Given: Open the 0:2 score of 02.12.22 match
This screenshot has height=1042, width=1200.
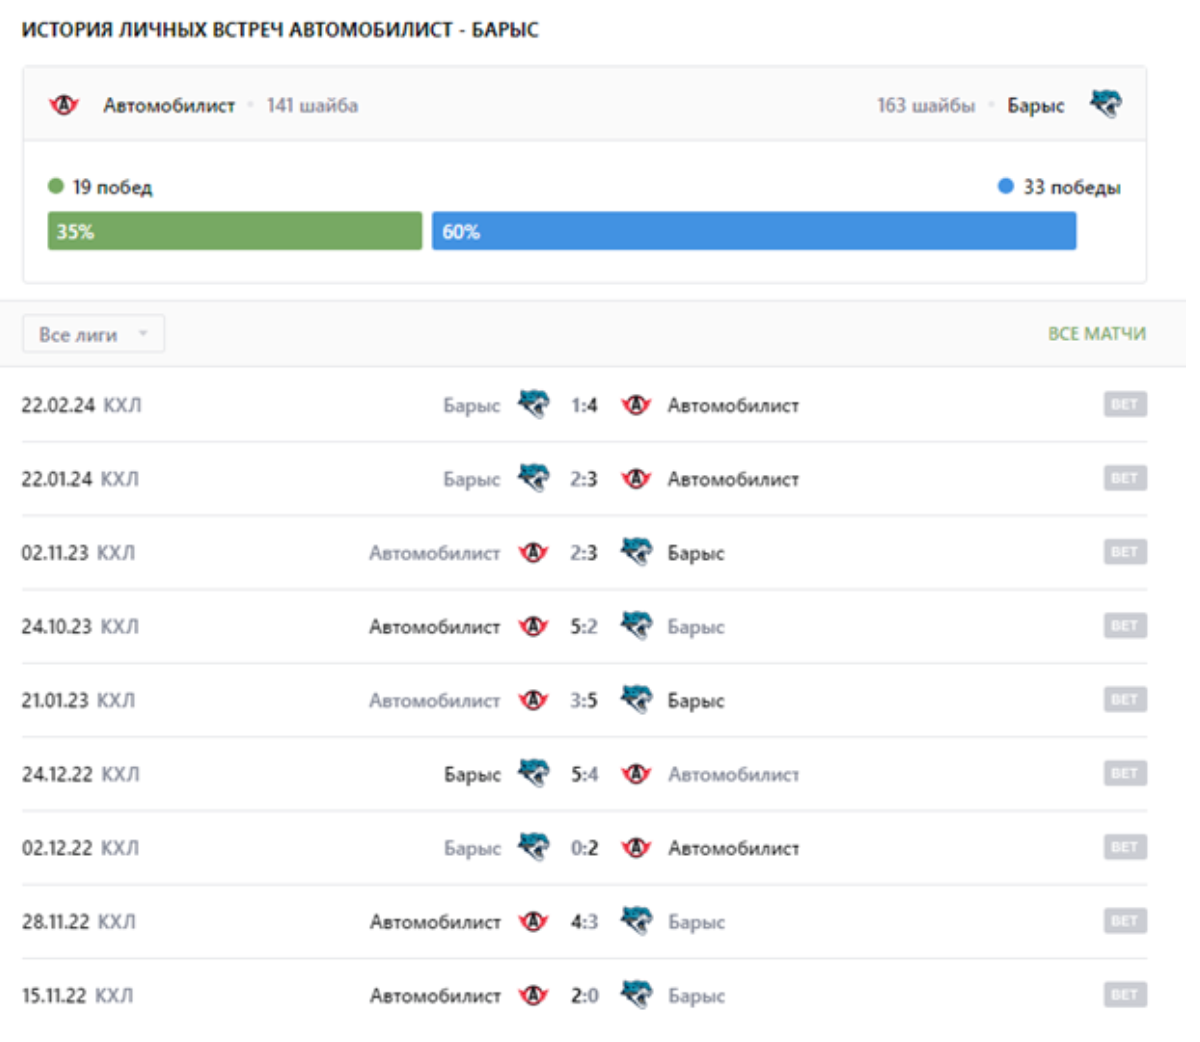Looking at the screenshot, I should (x=584, y=848).
